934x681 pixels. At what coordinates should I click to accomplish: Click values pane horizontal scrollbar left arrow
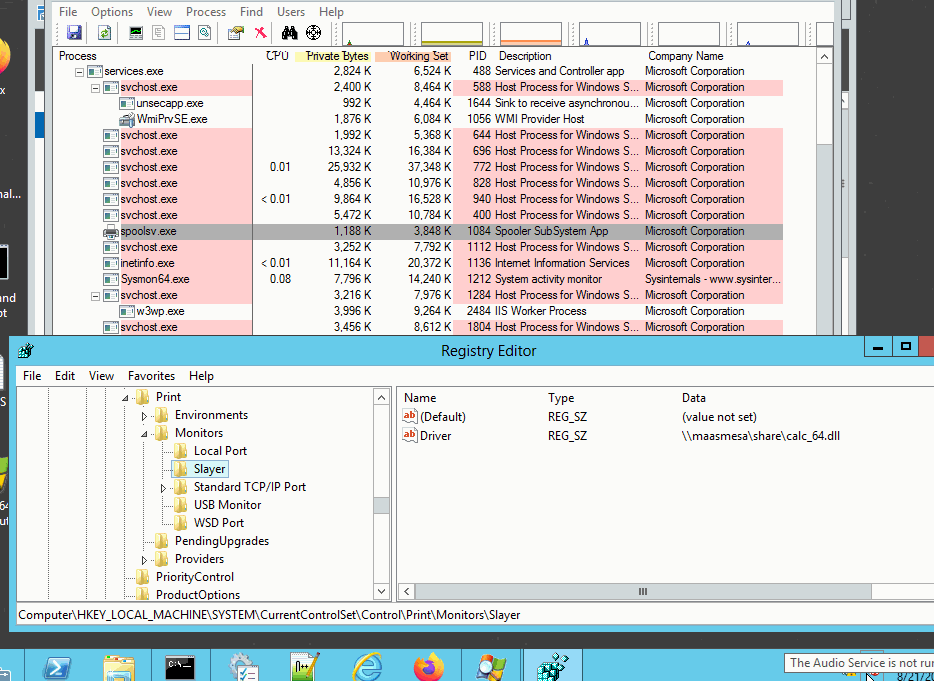407,592
